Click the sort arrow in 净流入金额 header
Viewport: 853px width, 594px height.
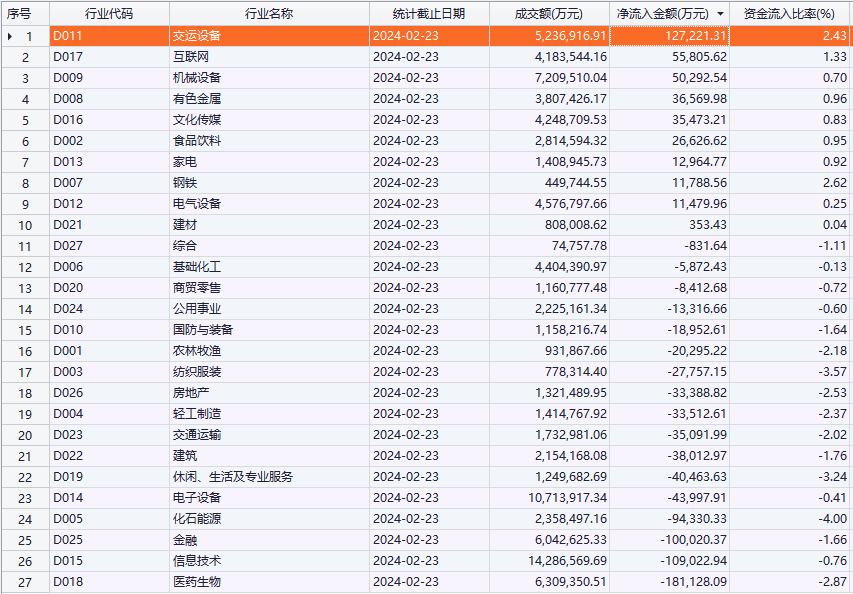pos(720,14)
